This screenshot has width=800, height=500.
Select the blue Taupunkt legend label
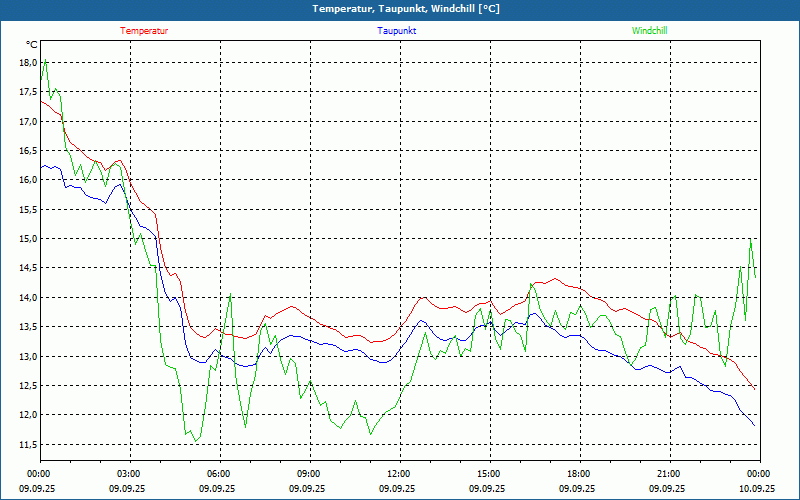click(397, 31)
